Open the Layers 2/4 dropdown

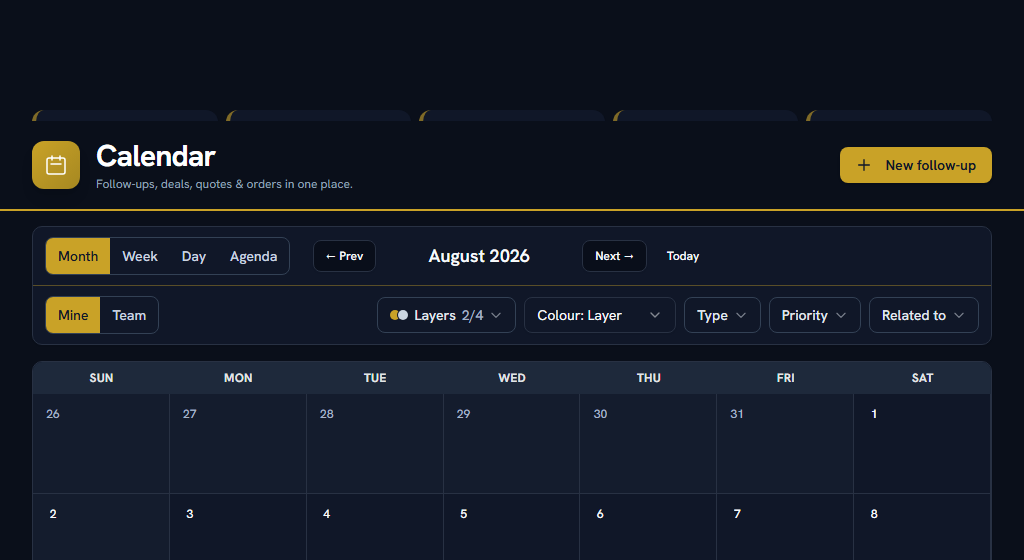click(446, 315)
